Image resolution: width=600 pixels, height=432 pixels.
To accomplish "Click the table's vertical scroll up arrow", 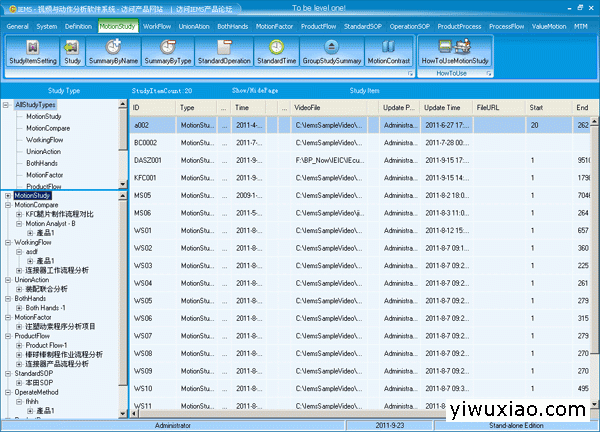I will [594, 122].
